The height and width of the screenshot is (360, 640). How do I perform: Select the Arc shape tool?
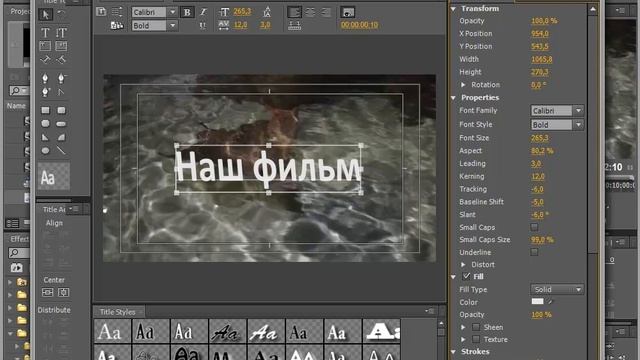coord(61,137)
